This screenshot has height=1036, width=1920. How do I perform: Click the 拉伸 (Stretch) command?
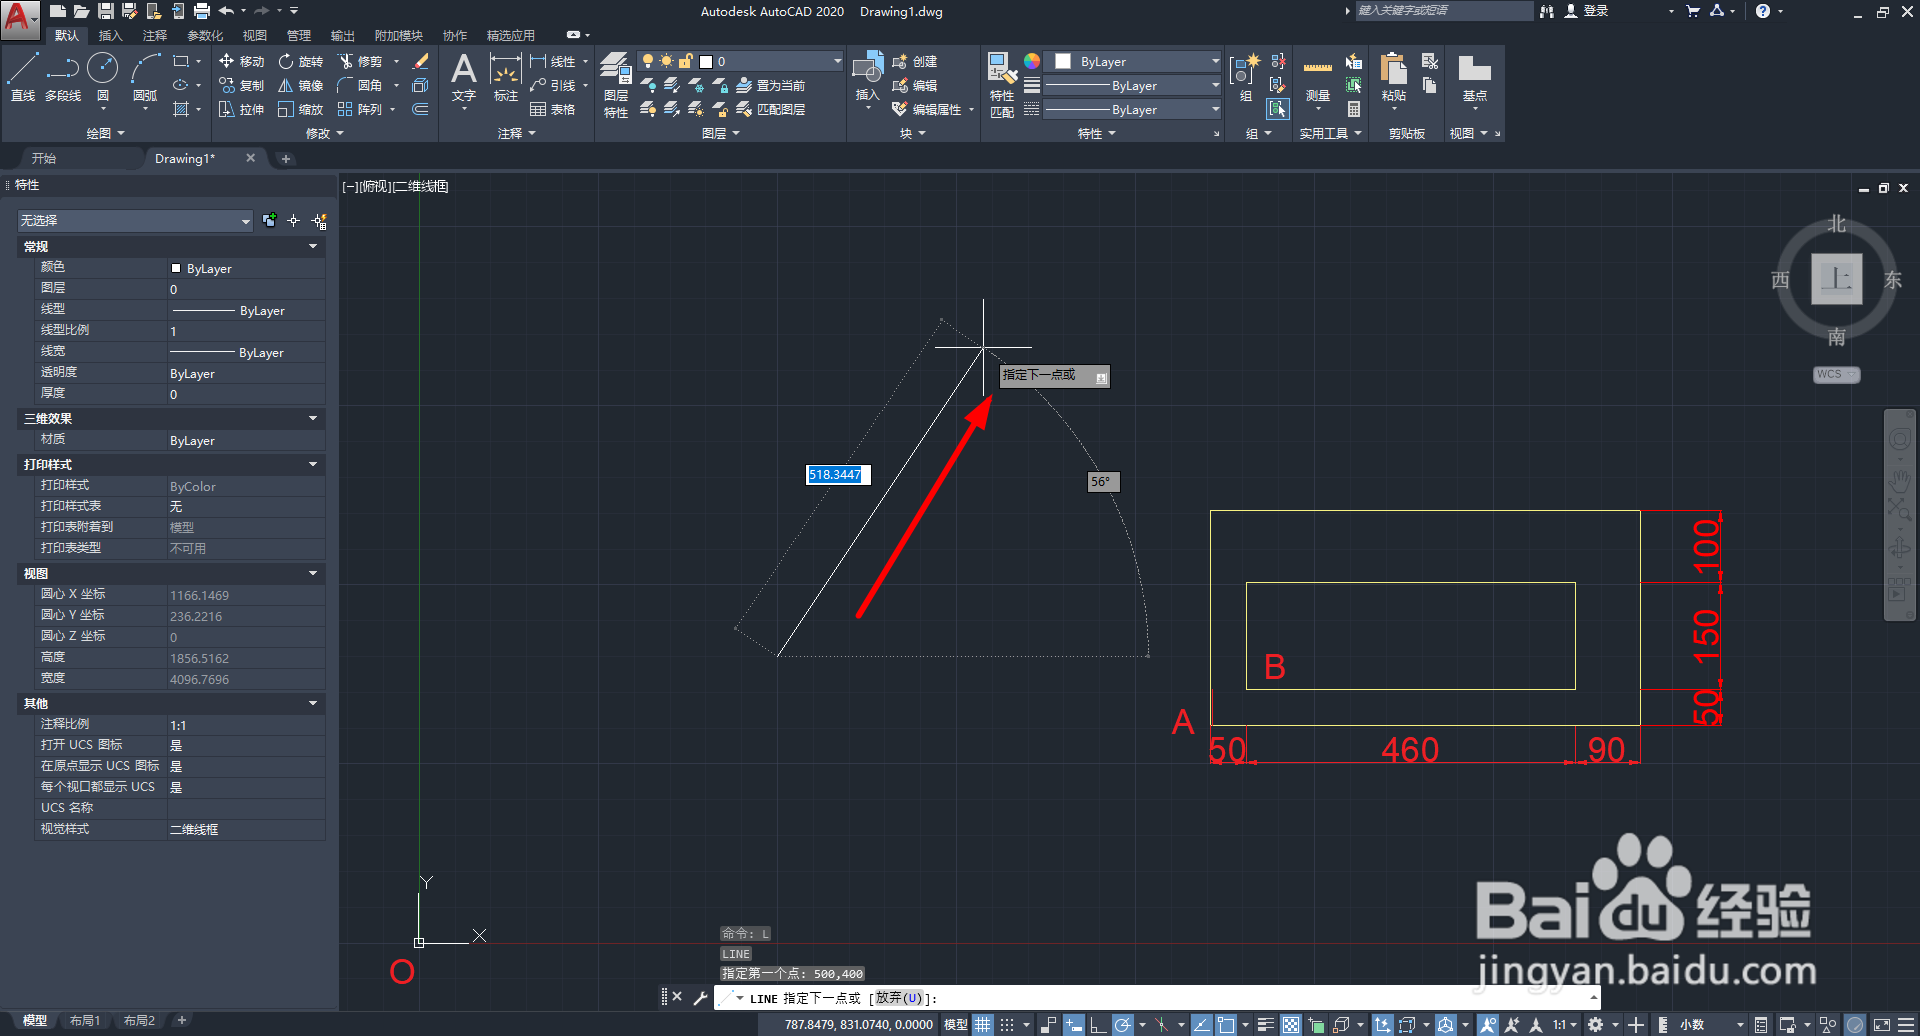(241, 109)
